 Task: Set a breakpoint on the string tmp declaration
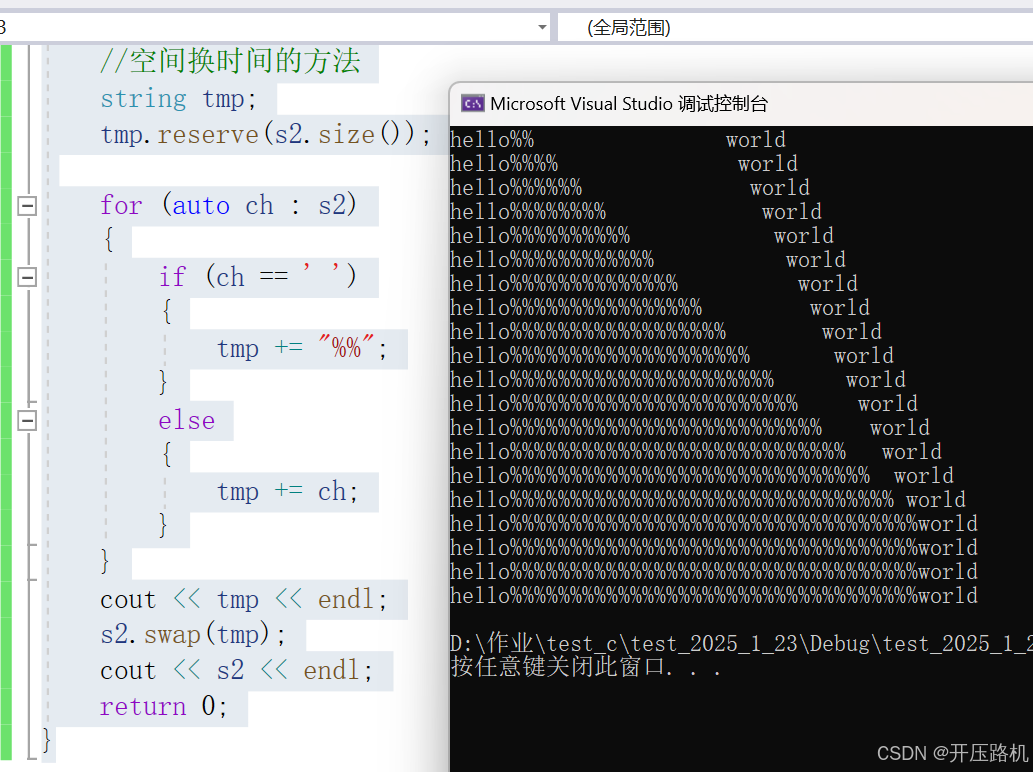pos(7,98)
